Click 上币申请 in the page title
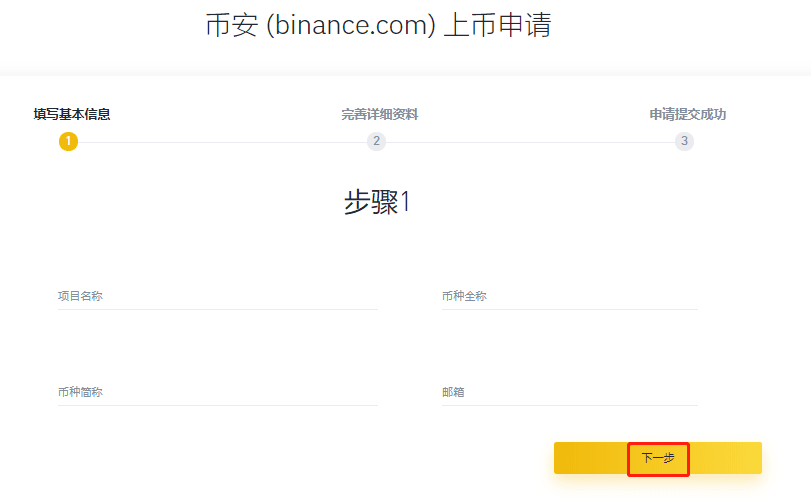 click(498, 25)
